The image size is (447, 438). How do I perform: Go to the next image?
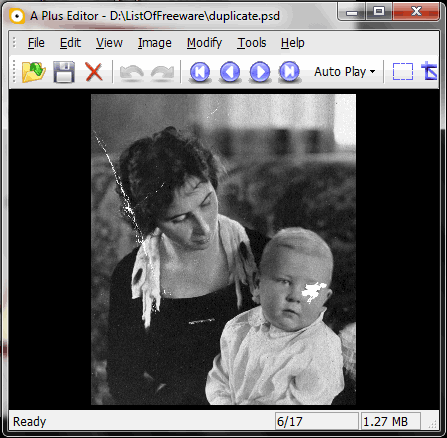point(260,72)
